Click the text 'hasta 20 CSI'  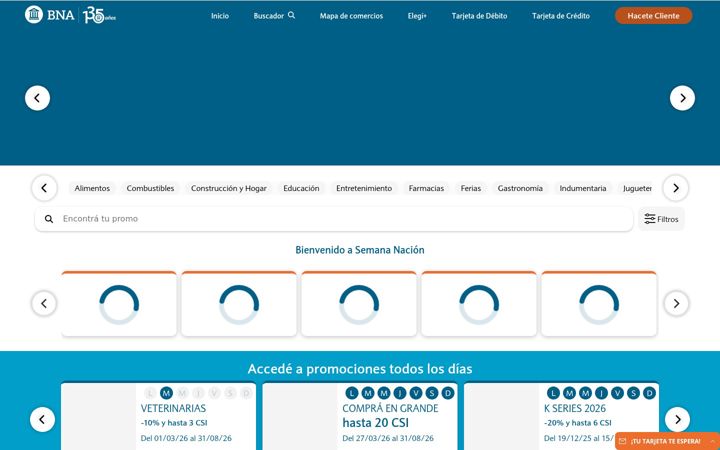[x=376, y=422]
